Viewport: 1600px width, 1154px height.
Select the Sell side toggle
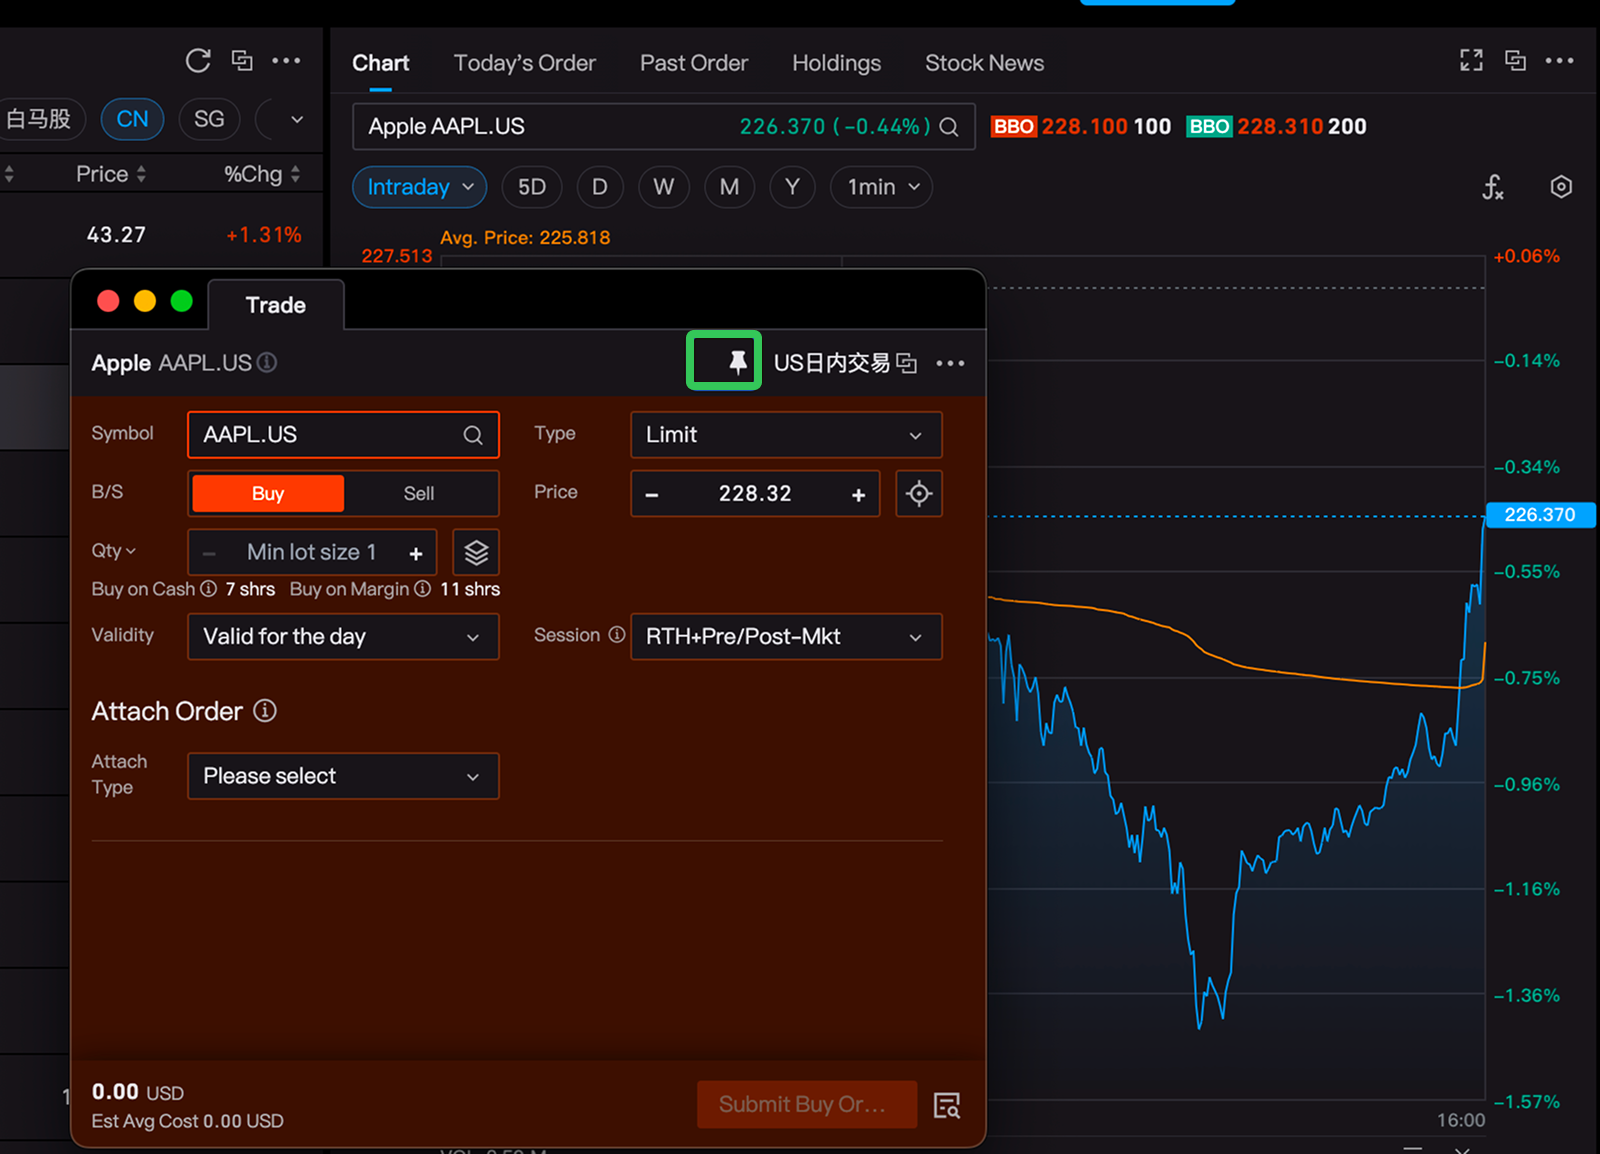click(419, 494)
